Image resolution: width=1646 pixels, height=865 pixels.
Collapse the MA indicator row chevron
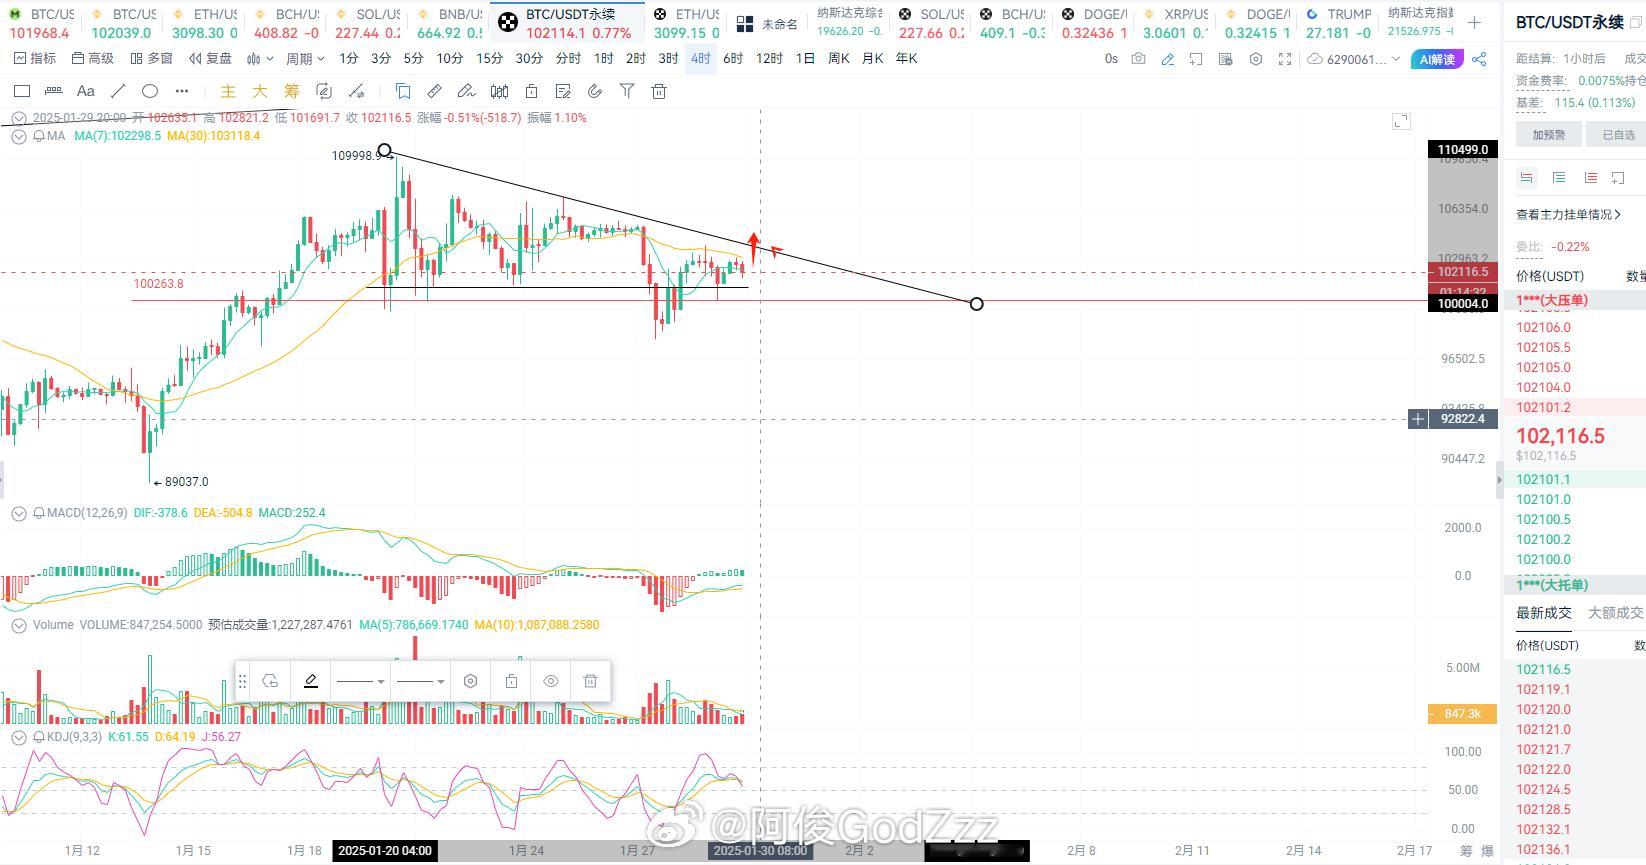(x=18, y=136)
